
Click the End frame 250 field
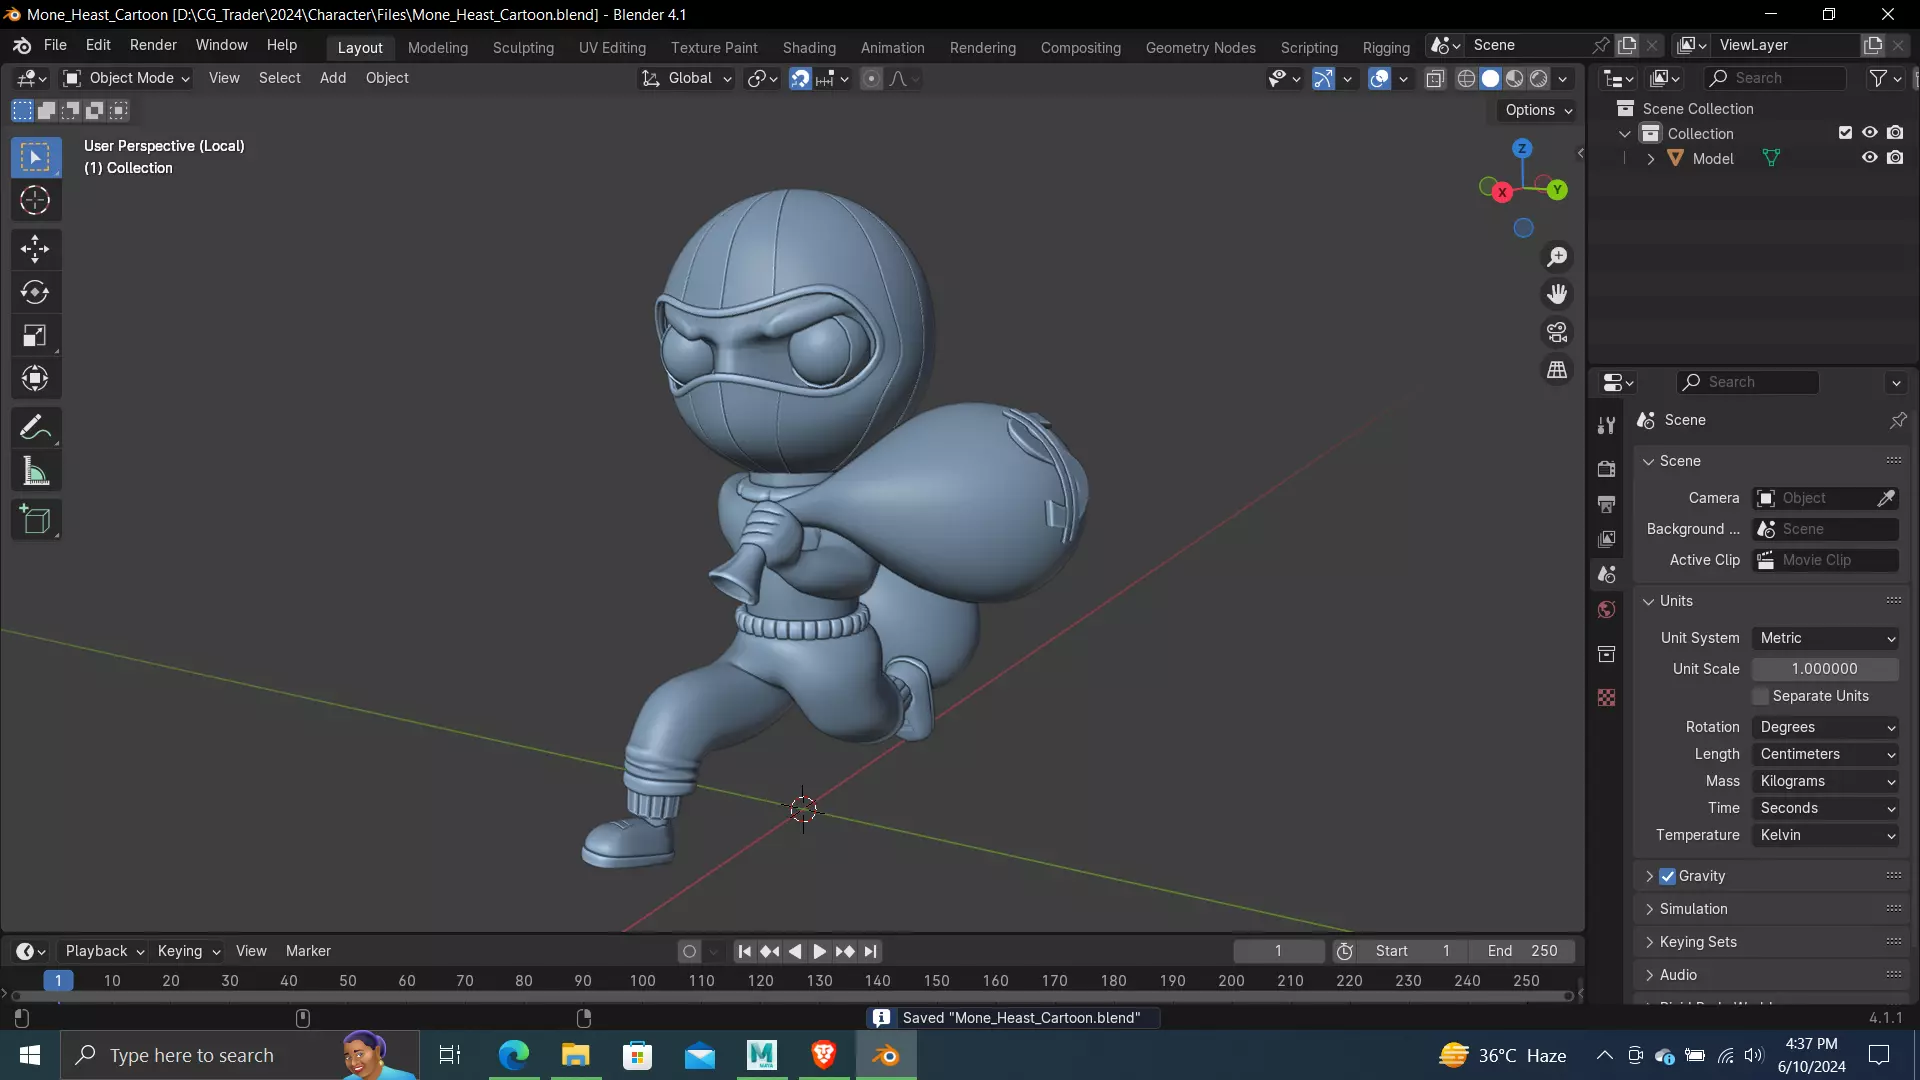[1523, 951]
